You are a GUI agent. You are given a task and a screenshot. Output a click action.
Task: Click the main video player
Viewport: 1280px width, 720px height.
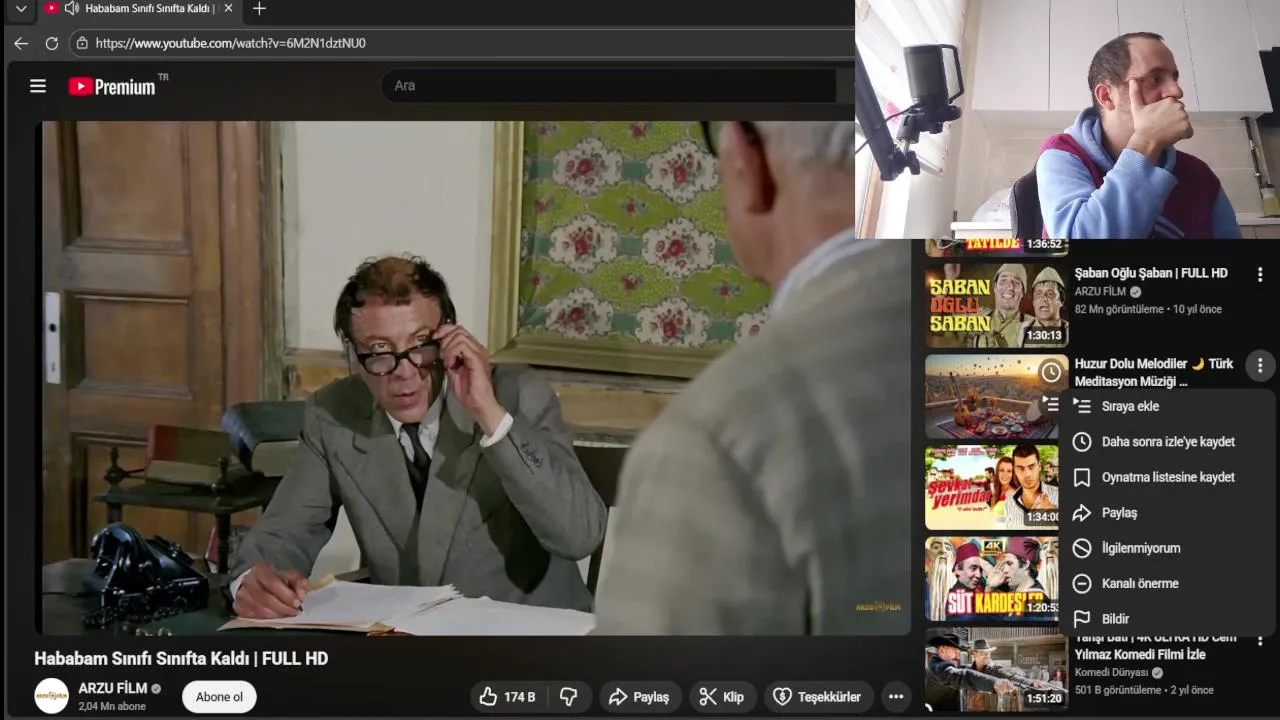(473, 378)
